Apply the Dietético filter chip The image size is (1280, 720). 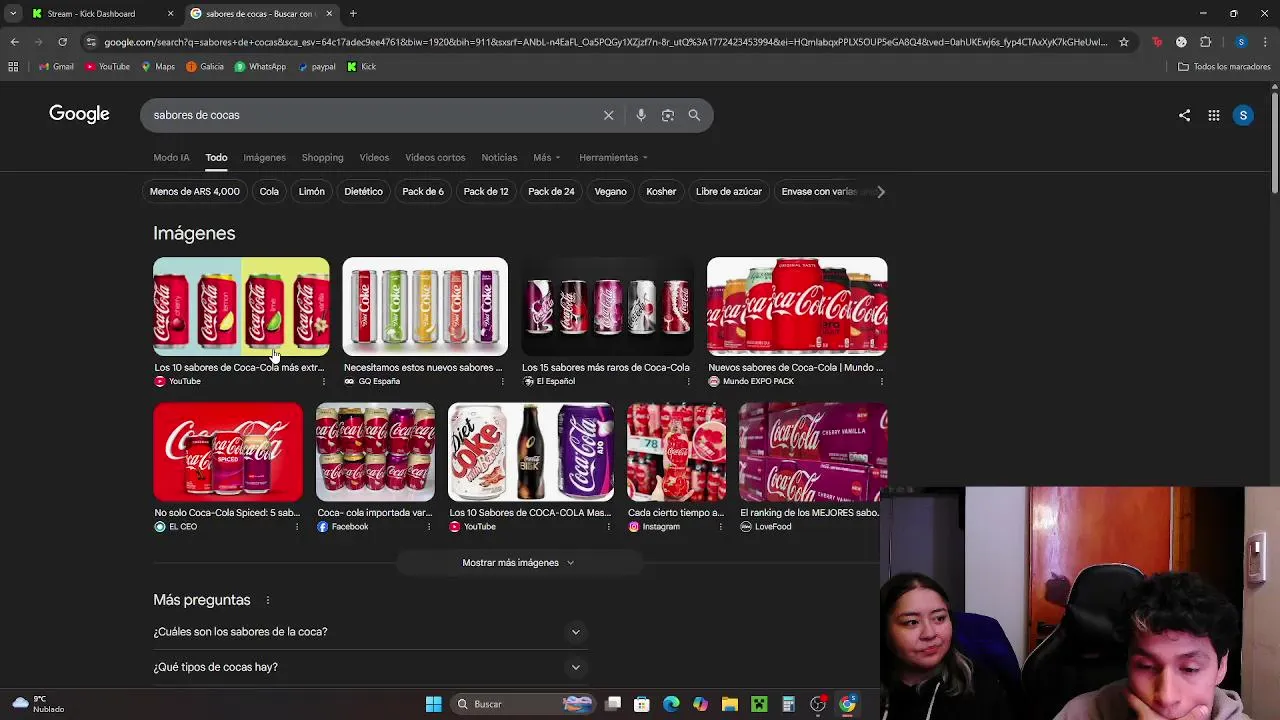click(x=363, y=191)
